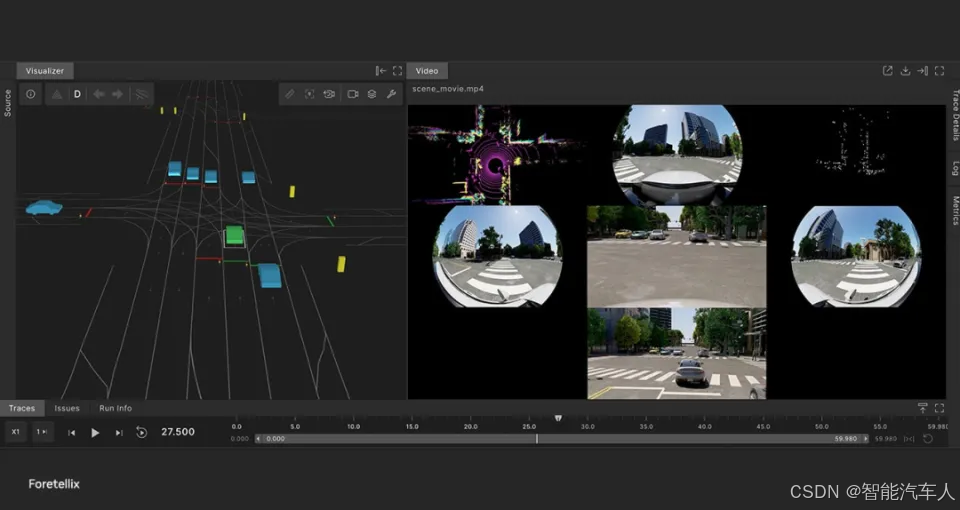Select the Video tab

[x=427, y=71]
